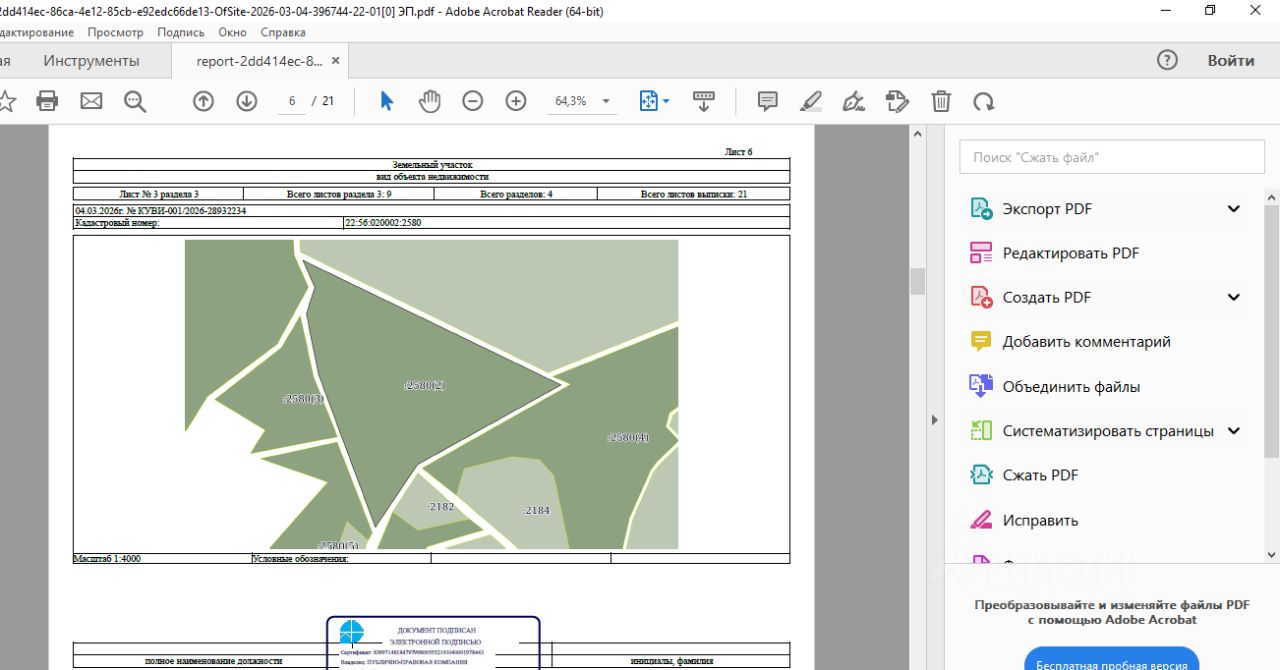Click parcel label :2580(3) on map
1280x670 pixels.
pyautogui.click(x=303, y=398)
